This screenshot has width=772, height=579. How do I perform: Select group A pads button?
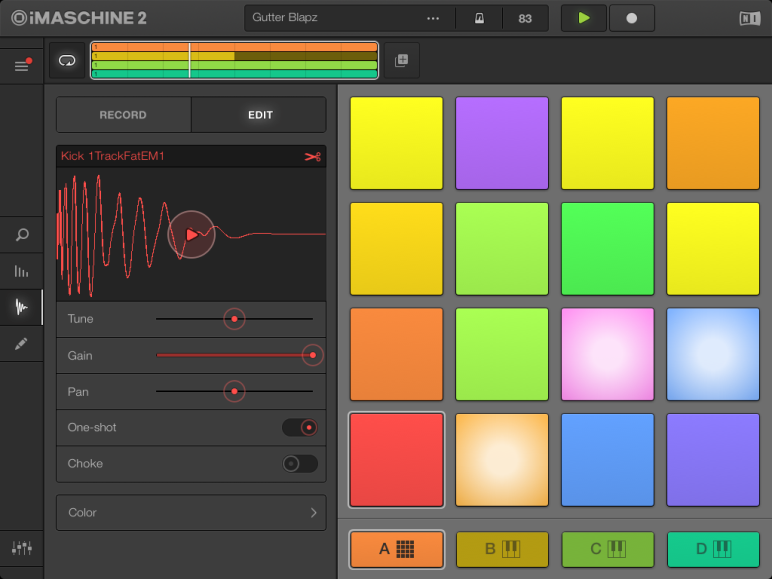click(396, 549)
